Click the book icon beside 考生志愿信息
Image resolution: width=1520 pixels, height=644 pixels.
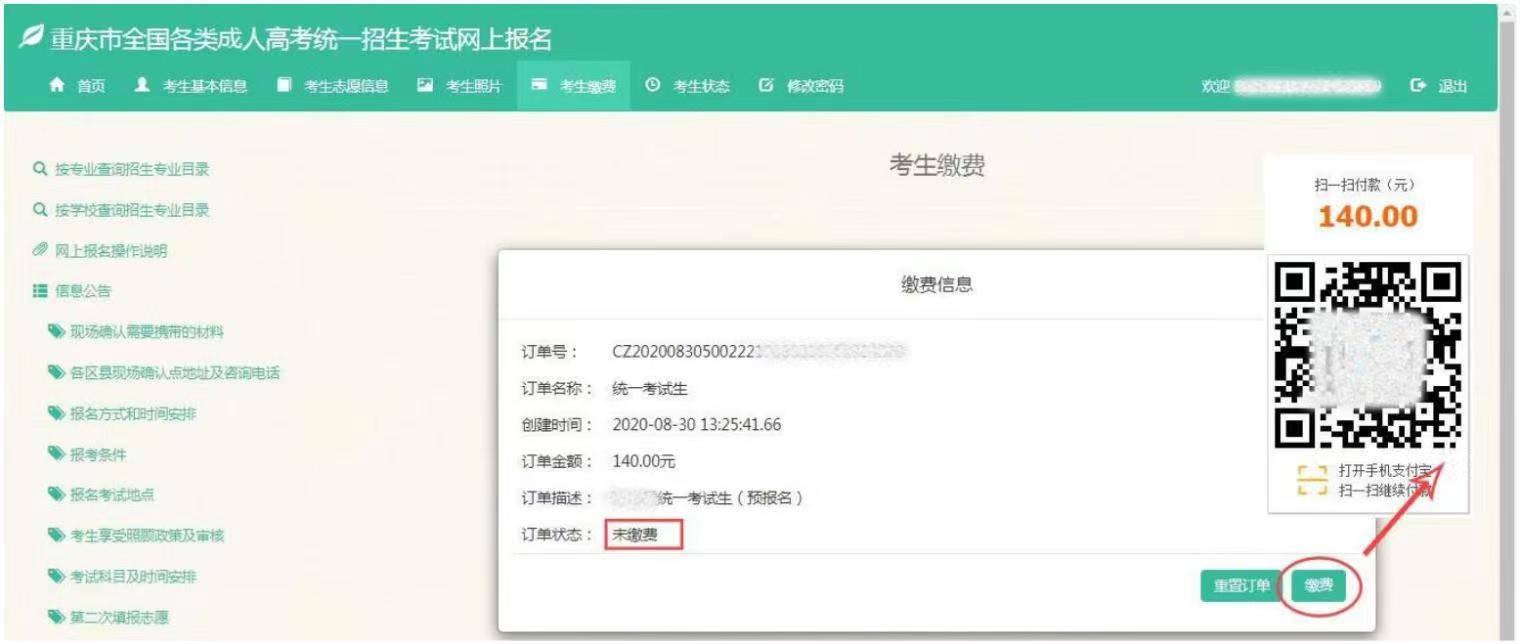282,86
